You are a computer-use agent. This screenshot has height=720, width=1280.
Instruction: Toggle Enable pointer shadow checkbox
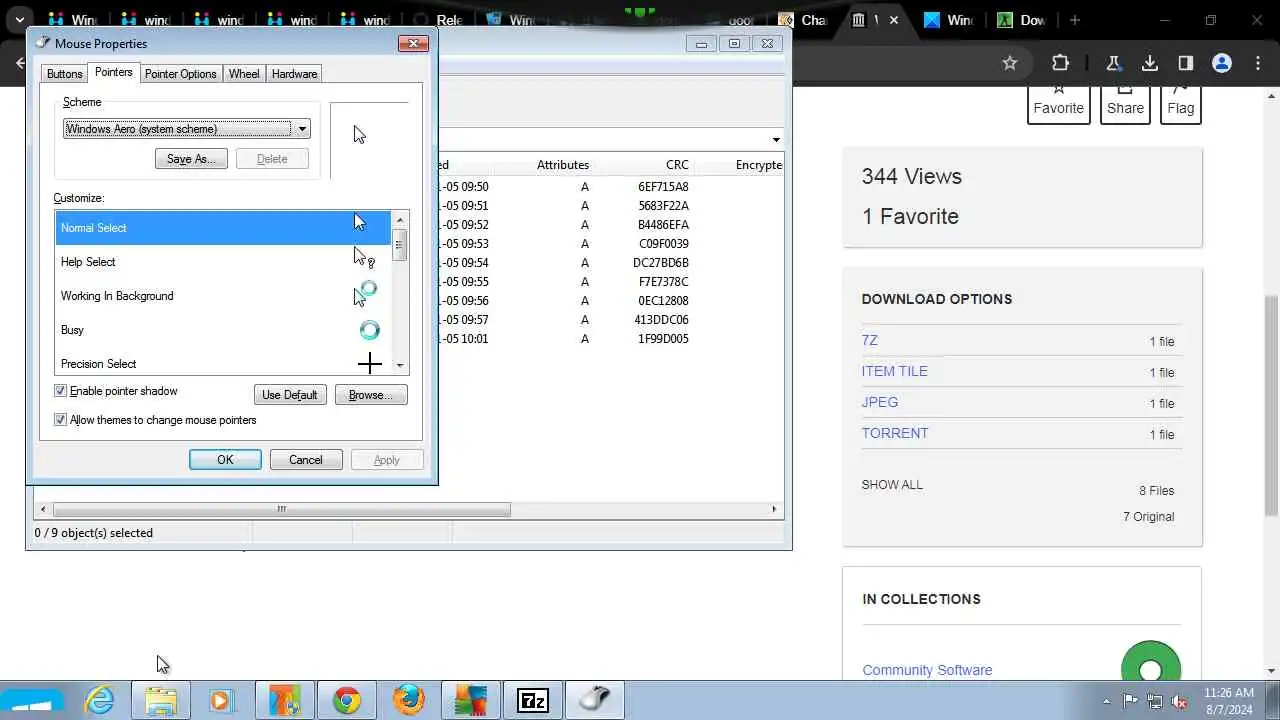tap(61, 391)
